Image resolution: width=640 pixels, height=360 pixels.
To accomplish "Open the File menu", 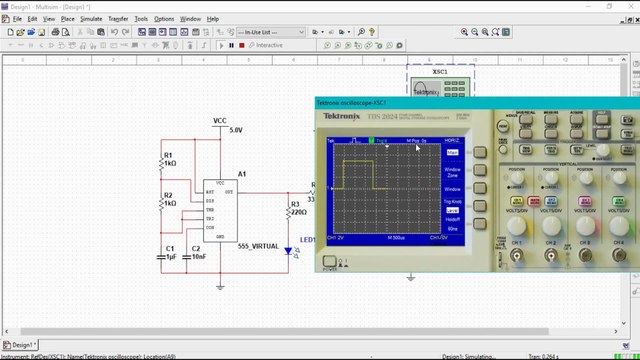I will (x=17, y=19).
